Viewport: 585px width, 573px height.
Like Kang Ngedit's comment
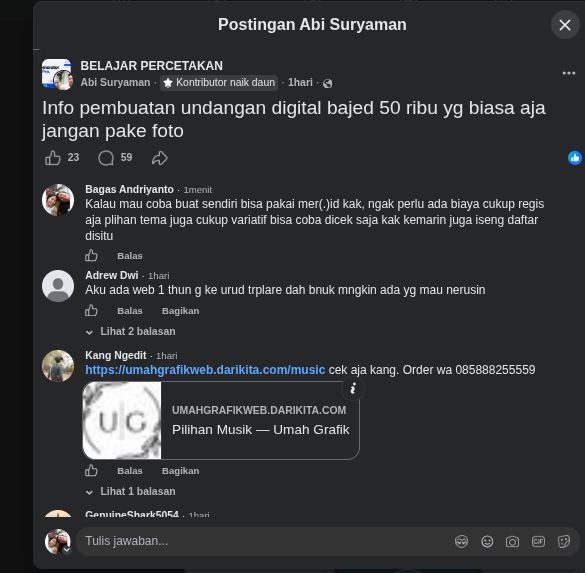coord(91,470)
